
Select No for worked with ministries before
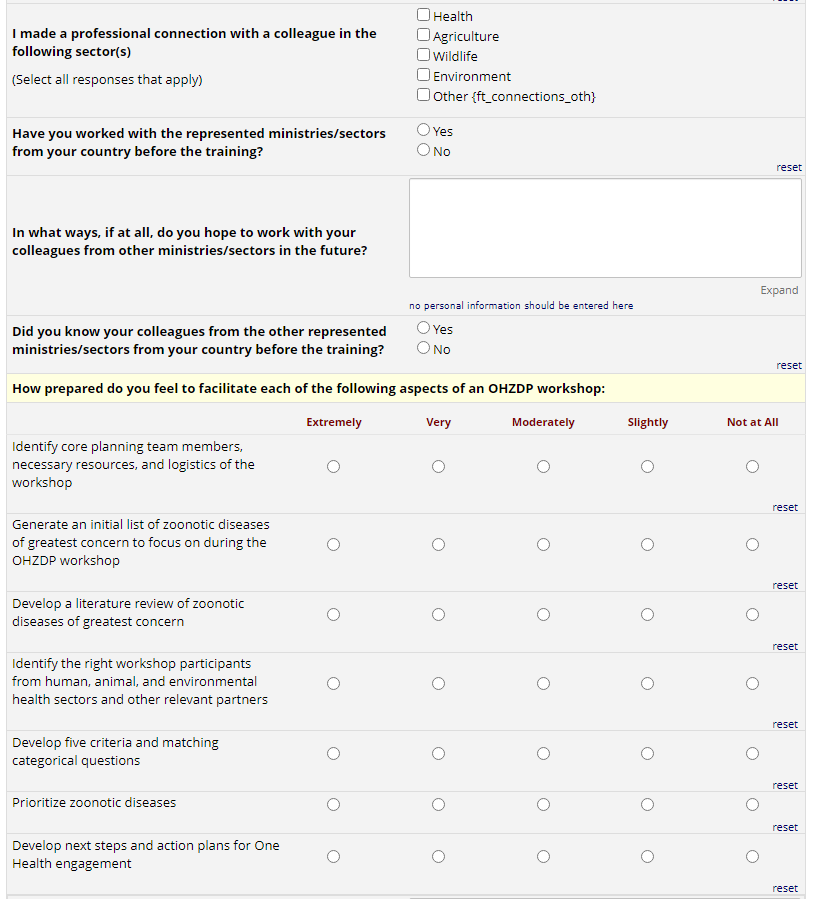pyautogui.click(x=424, y=151)
